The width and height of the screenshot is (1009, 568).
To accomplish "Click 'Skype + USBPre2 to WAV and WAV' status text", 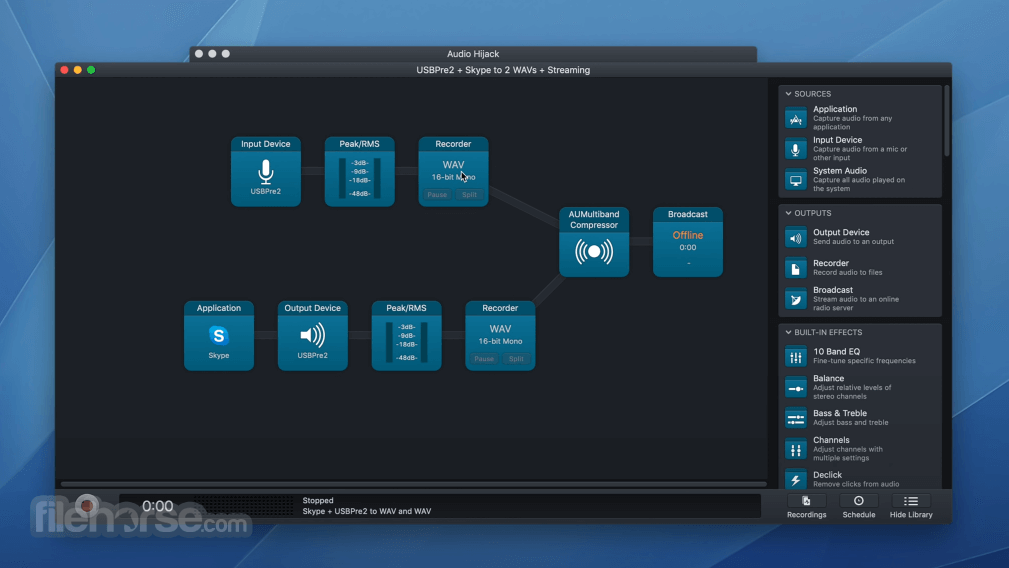I will click(x=367, y=511).
